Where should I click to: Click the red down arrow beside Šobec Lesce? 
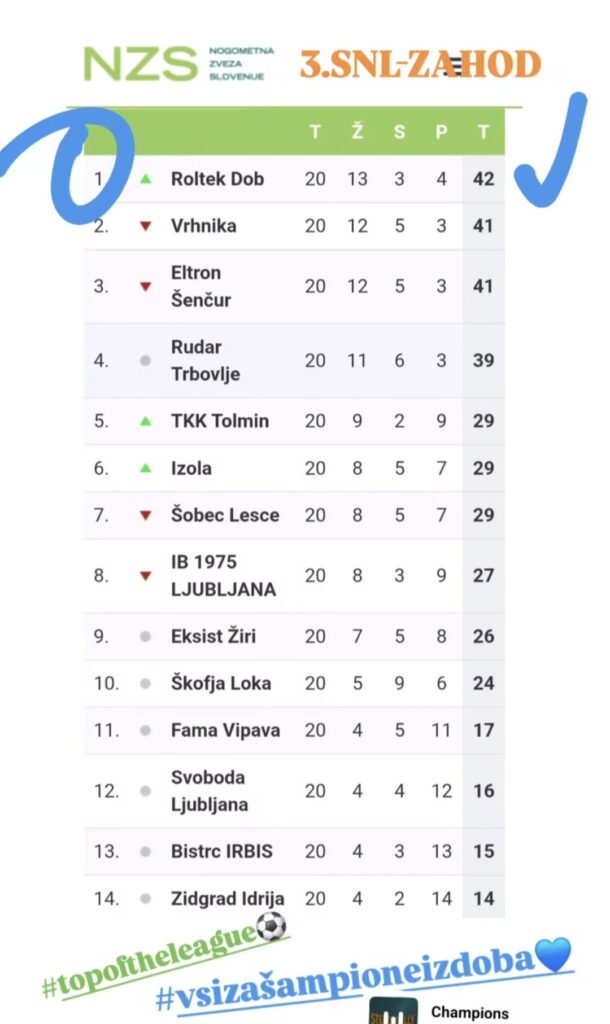click(x=146, y=515)
